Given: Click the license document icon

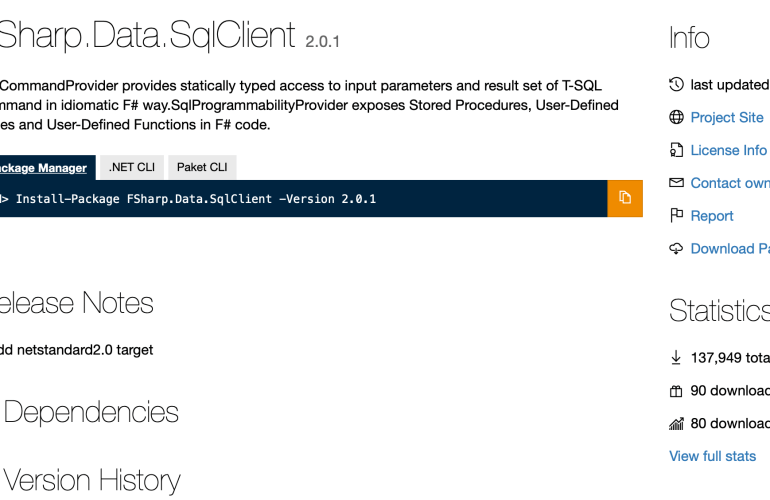Looking at the screenshot, I should tap(676, 151).
